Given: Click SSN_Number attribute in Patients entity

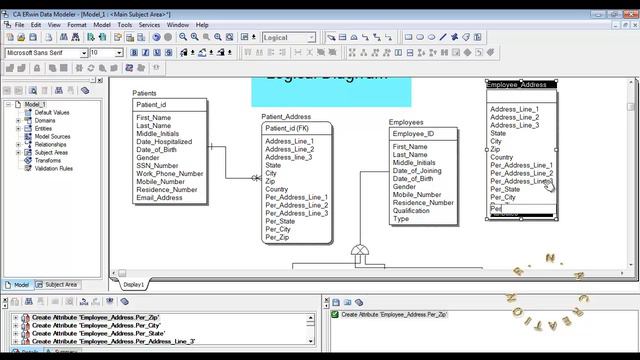Looking at the screenshot, I should tap(157, 166).
